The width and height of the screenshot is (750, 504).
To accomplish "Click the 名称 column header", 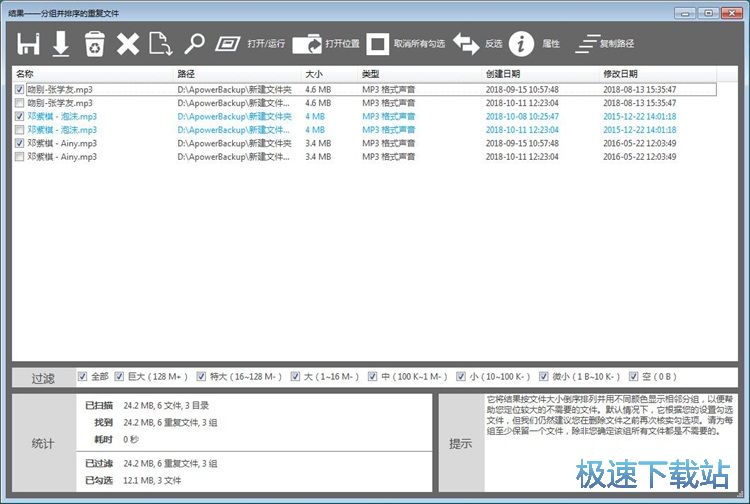I will (x=25, y=74).
